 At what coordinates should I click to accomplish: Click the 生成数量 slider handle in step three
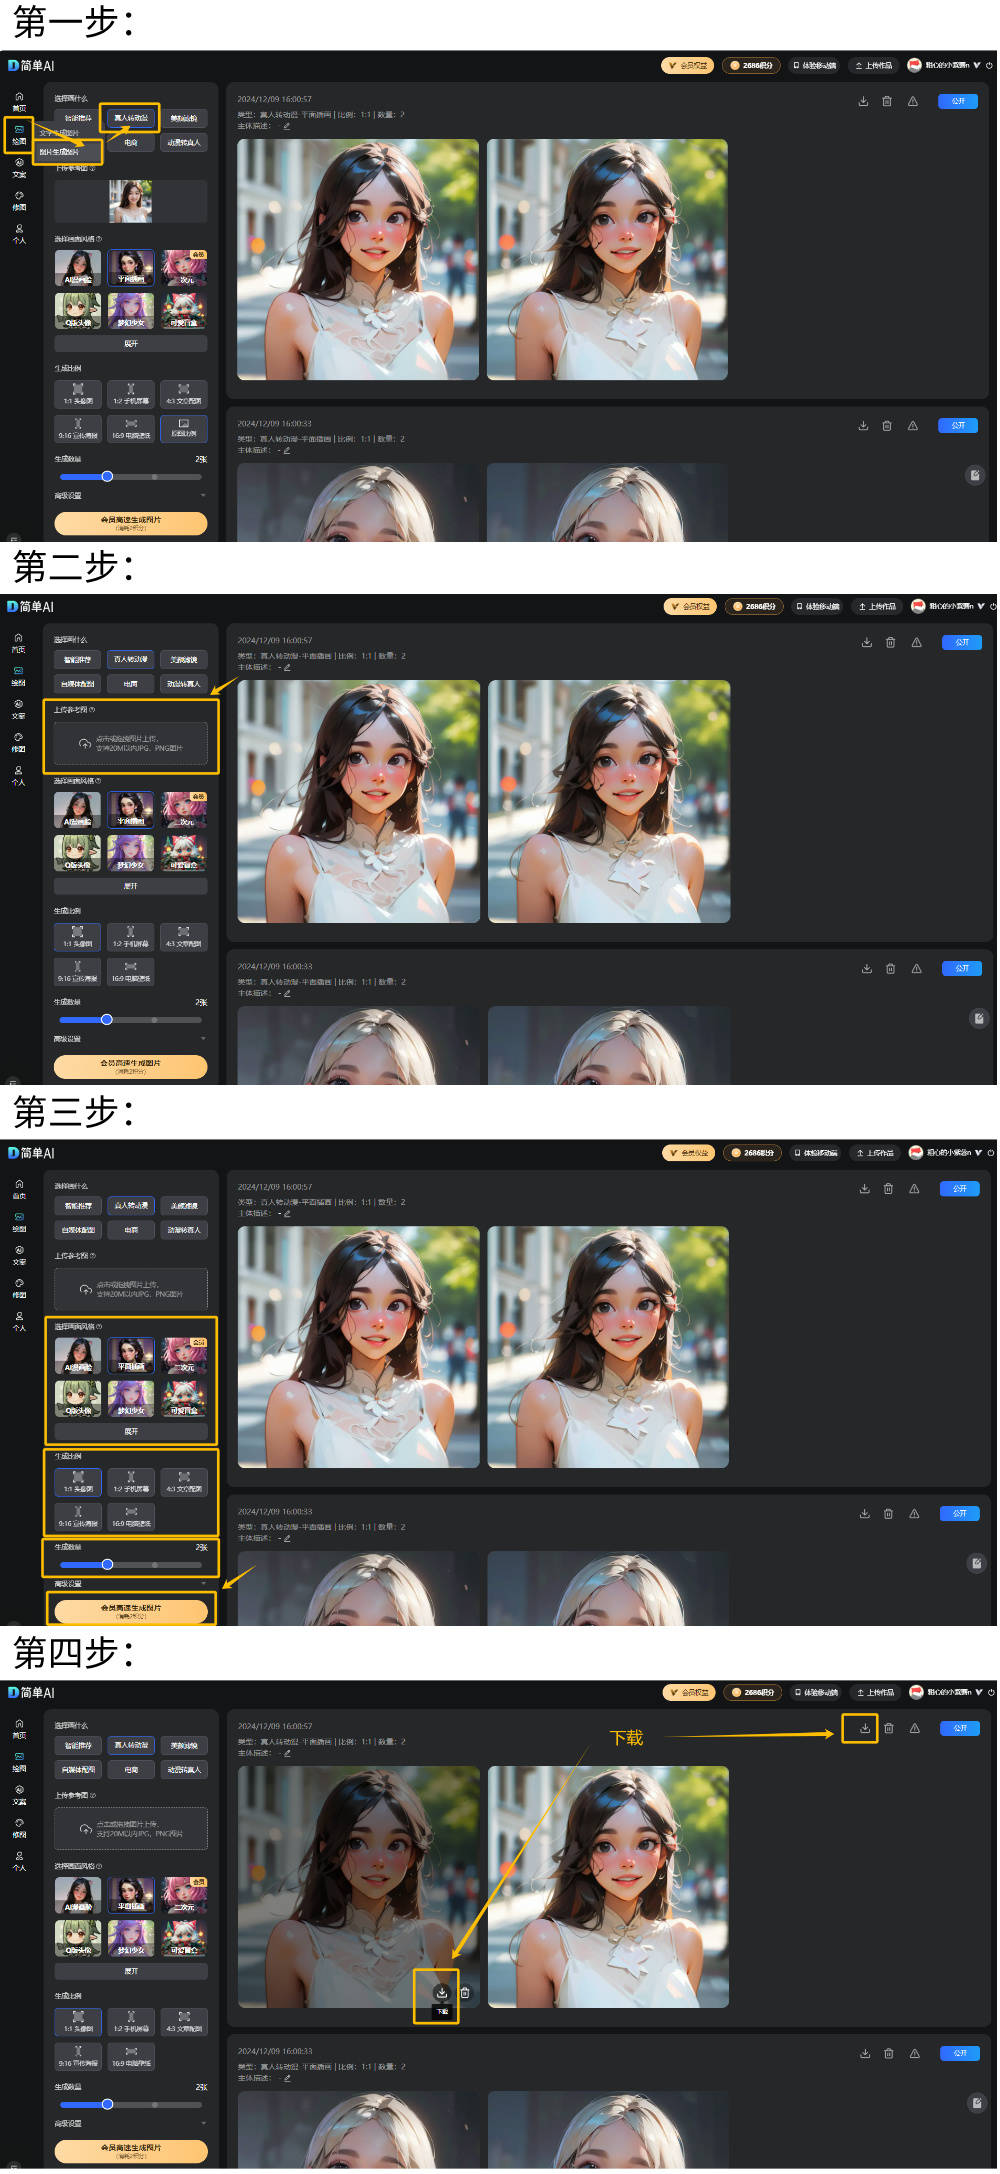[x=107, y=1565]
